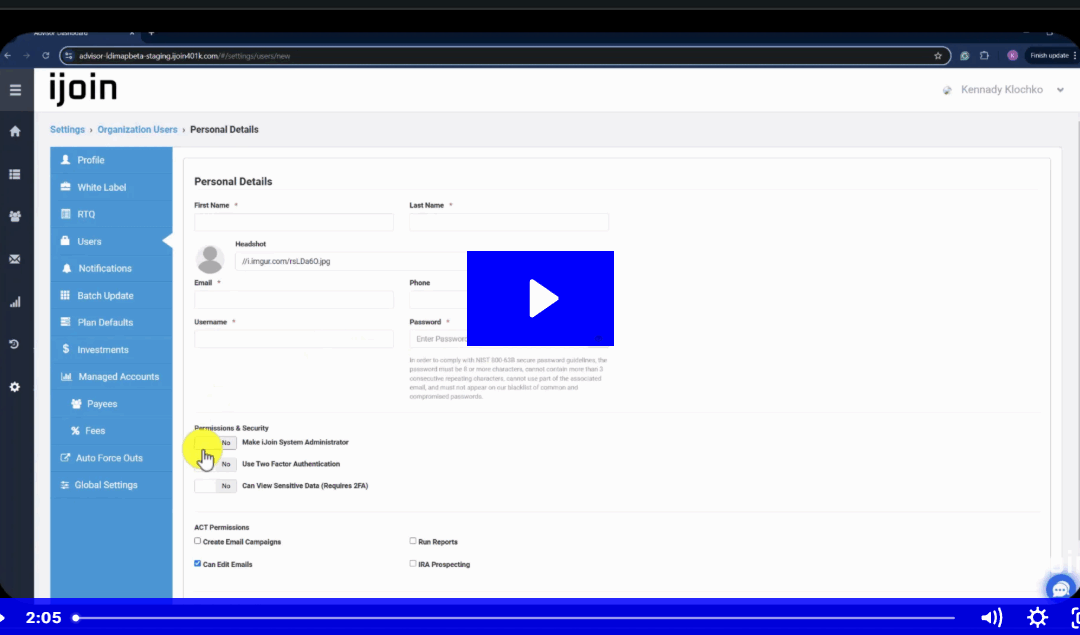The image size is (1080, 635).
Task: Click the Settings breadcrumb link
Action: pyautogui.click(x=67, y=129)
